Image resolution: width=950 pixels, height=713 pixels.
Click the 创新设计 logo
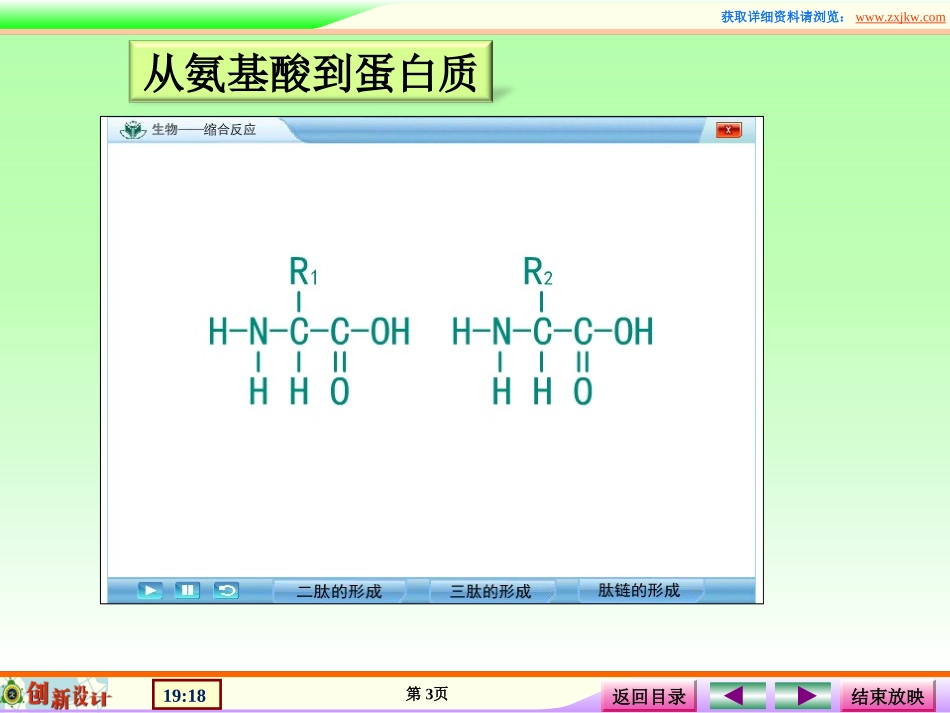[56, 694]
